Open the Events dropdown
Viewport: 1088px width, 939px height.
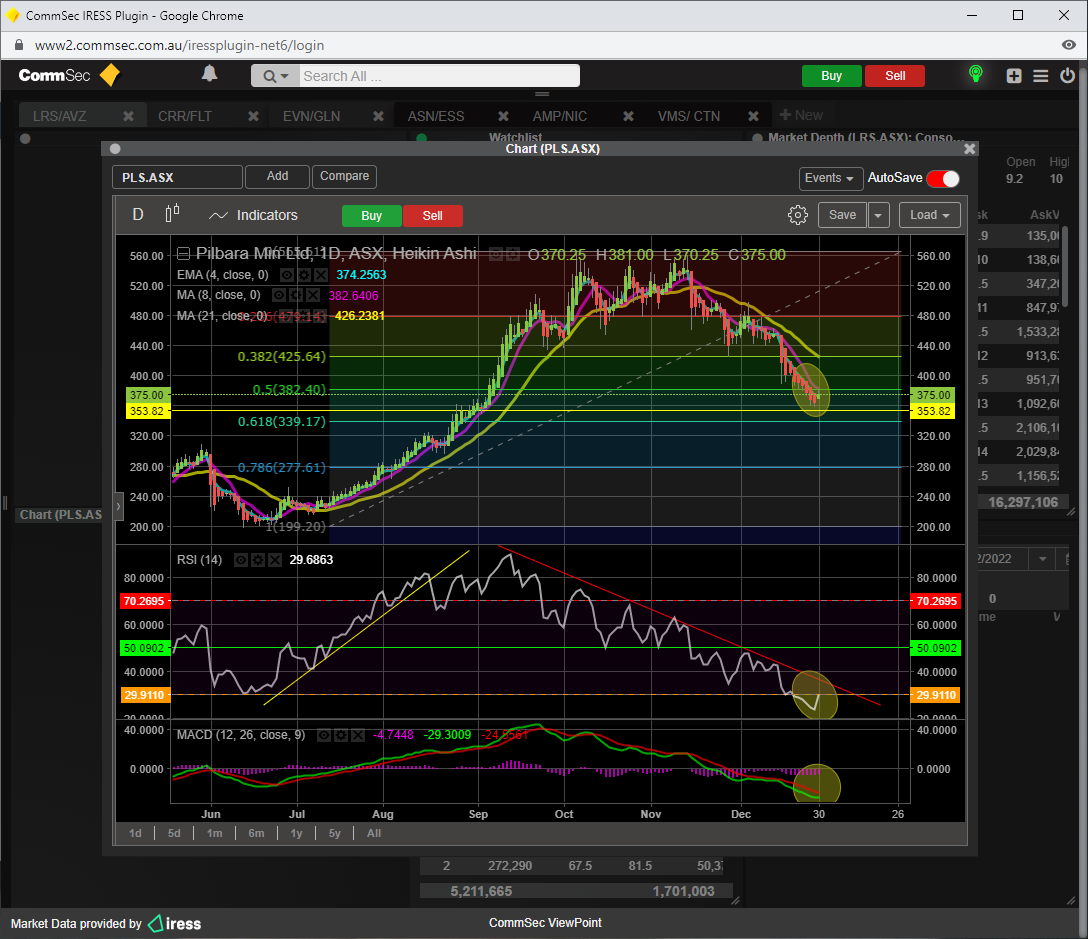tap(830, 178)
